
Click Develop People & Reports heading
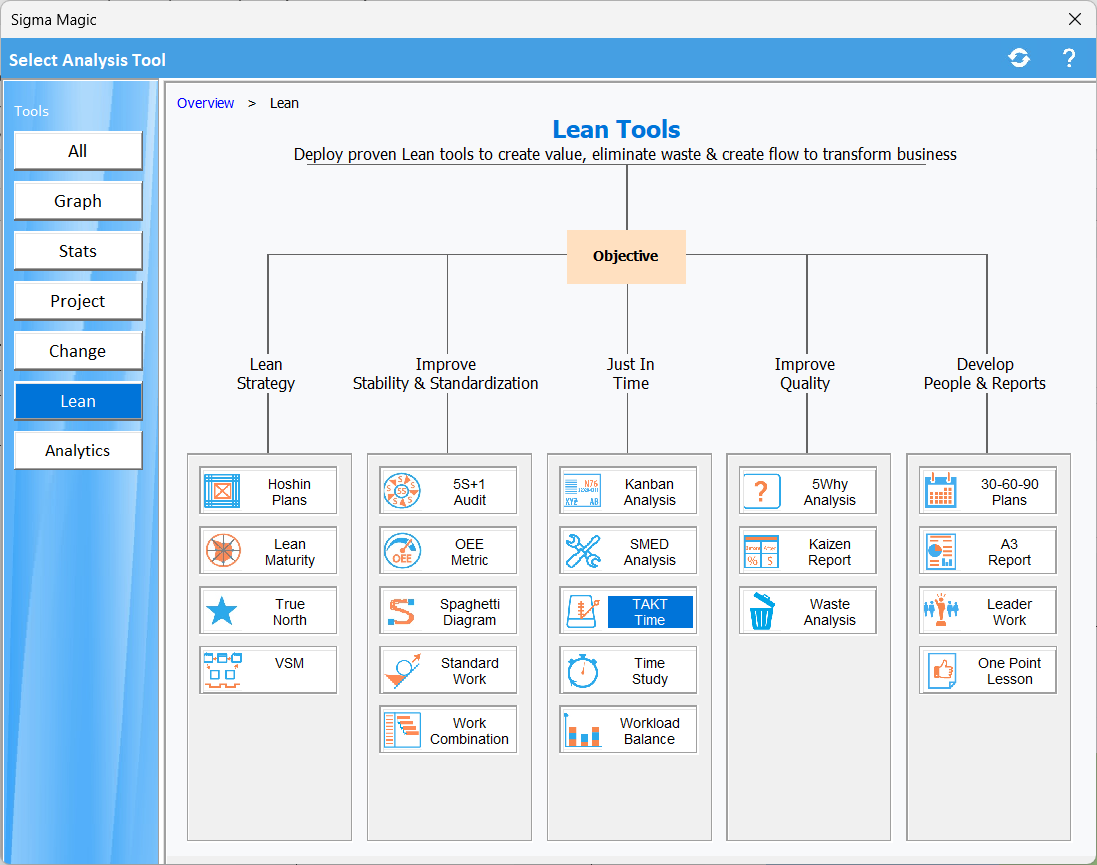[x=984, y=374]
